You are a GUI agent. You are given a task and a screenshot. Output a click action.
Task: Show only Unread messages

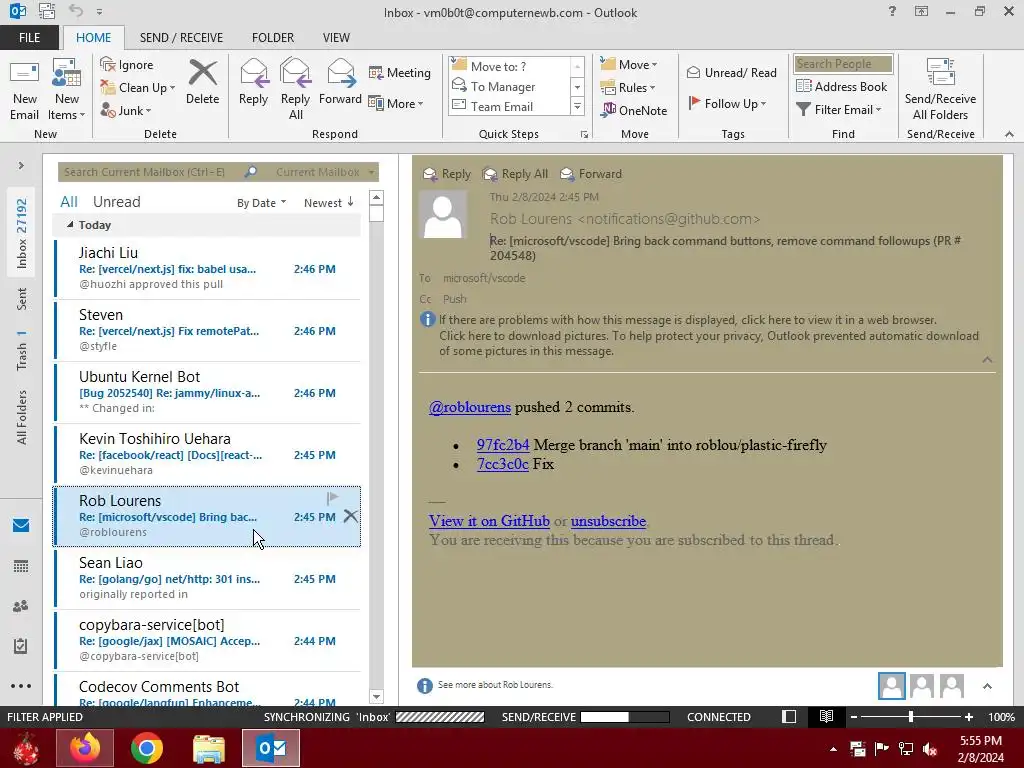point(116,202)
